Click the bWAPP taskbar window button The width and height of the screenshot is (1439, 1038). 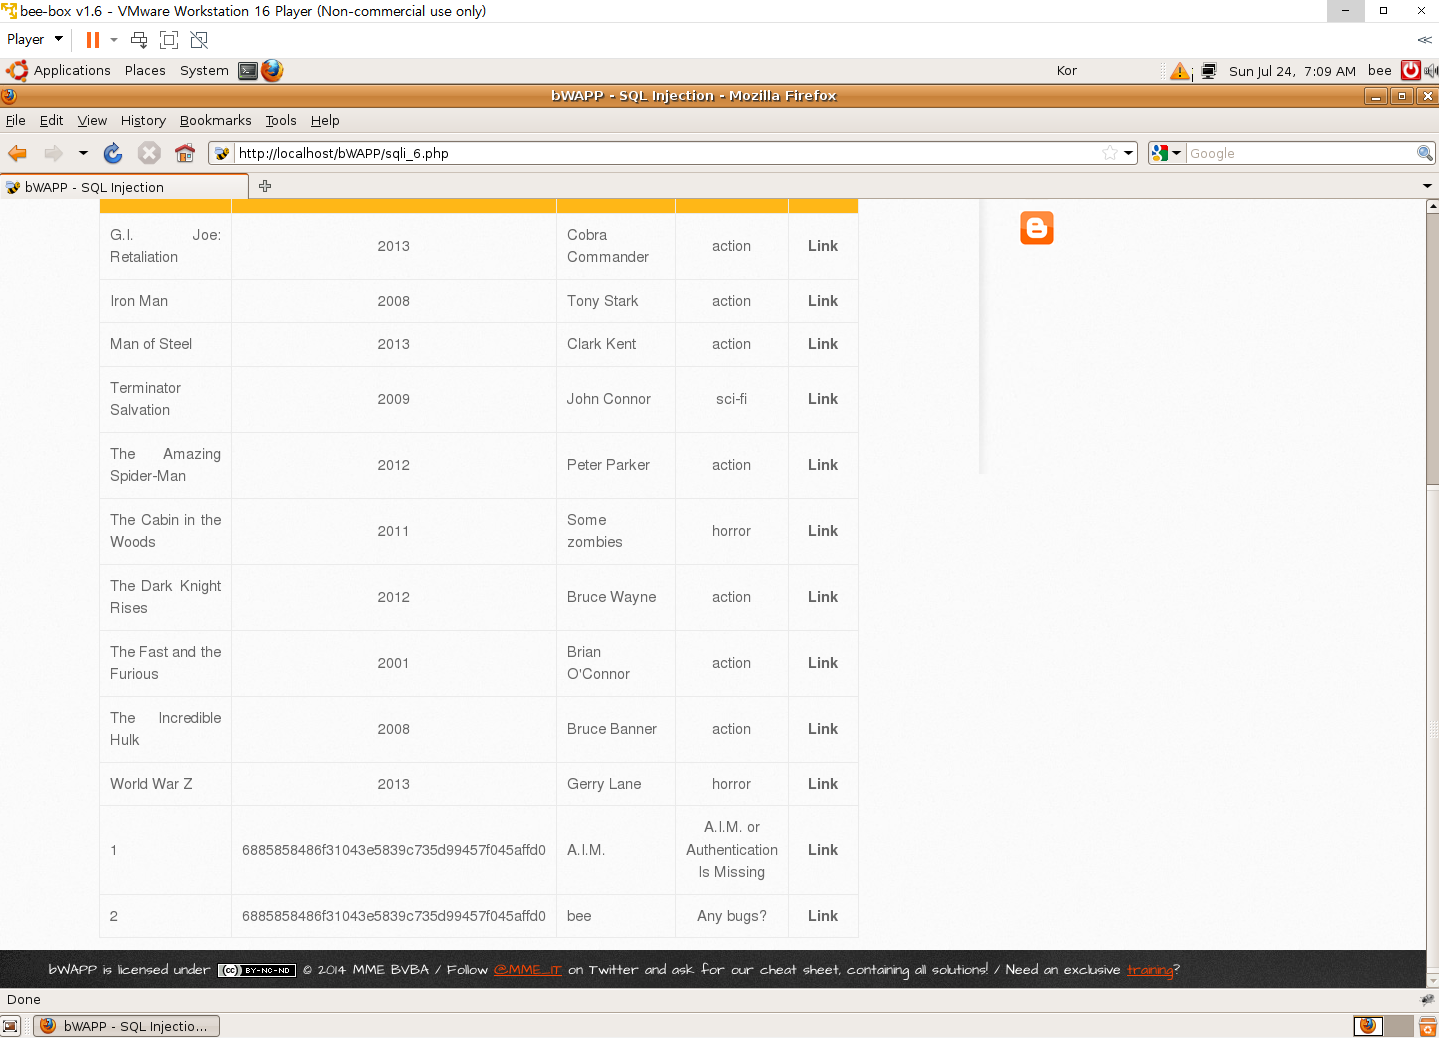click(126, 1026)
